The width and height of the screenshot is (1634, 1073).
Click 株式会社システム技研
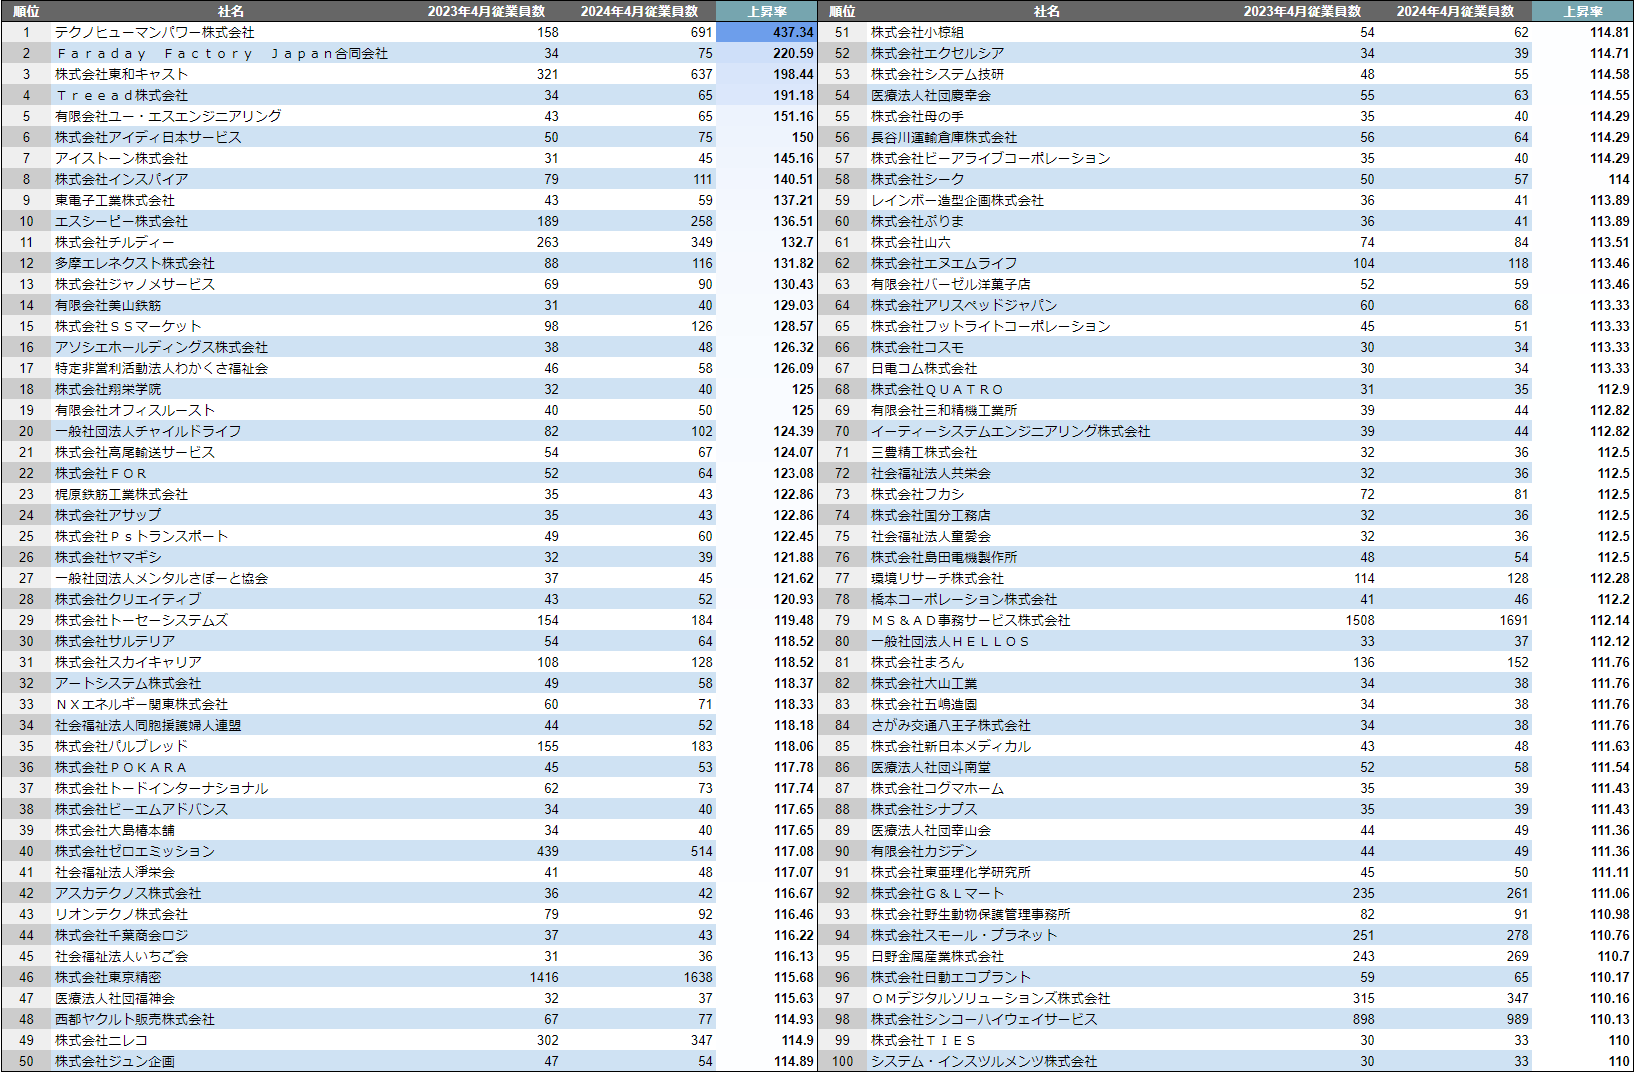[x=937, y=74]
